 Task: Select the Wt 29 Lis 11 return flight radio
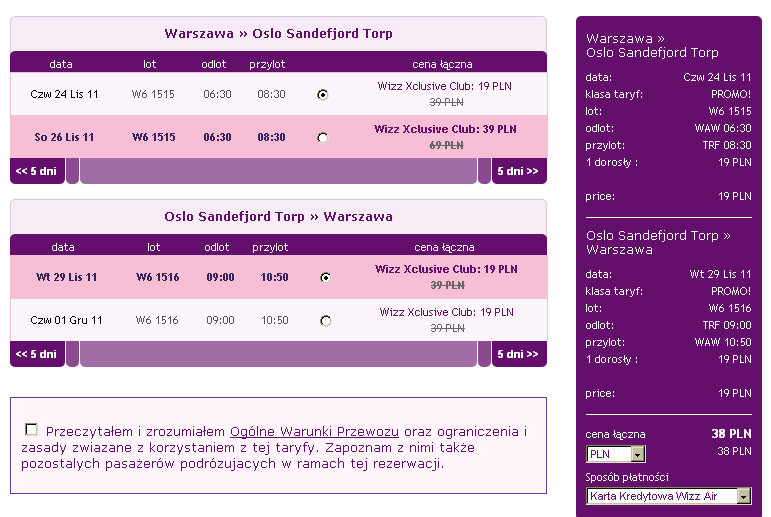coord(326,278)
